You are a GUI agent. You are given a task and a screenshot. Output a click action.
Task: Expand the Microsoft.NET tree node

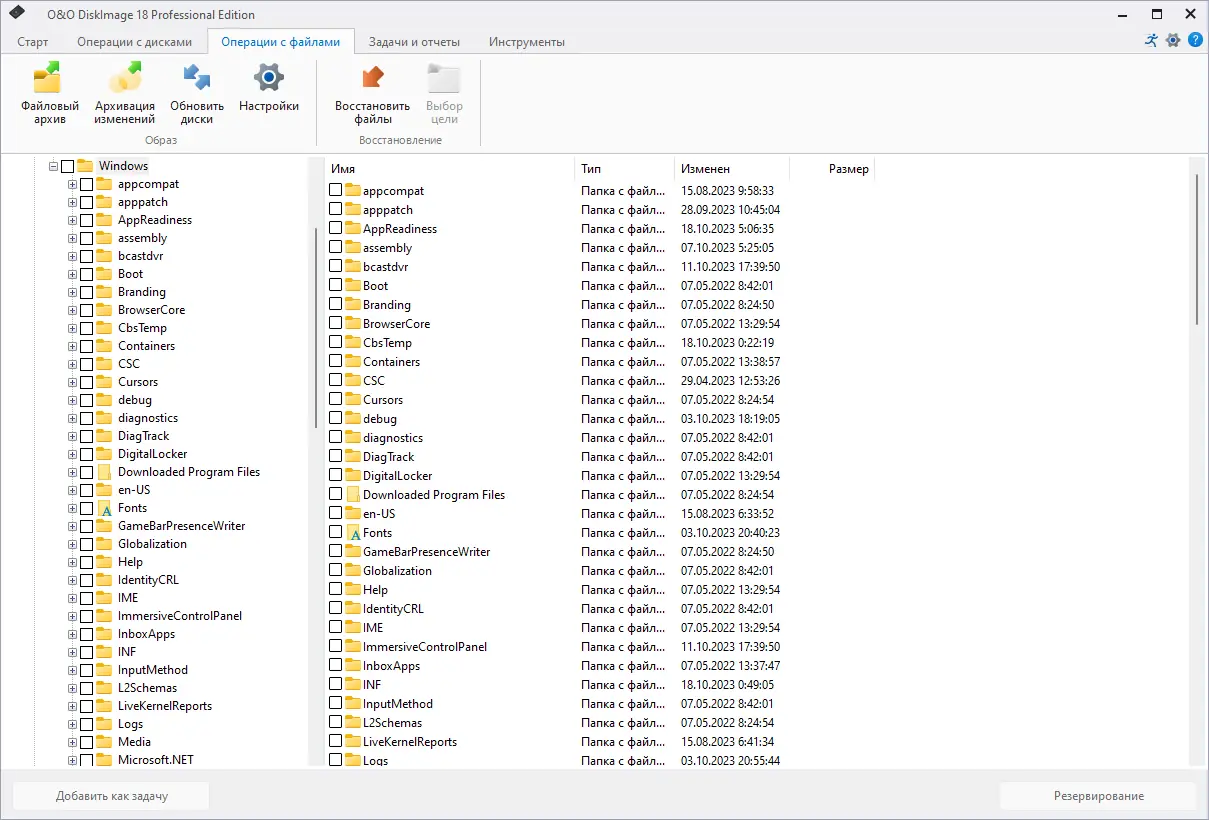[x=72, y=760]
